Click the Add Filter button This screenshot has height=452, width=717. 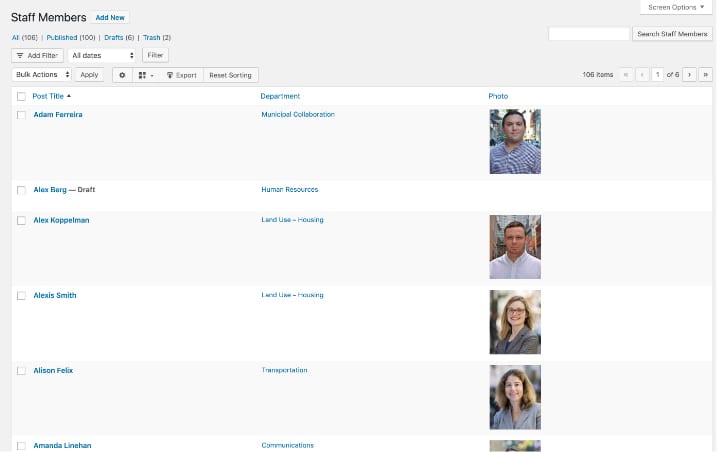(x=37, y=55)
